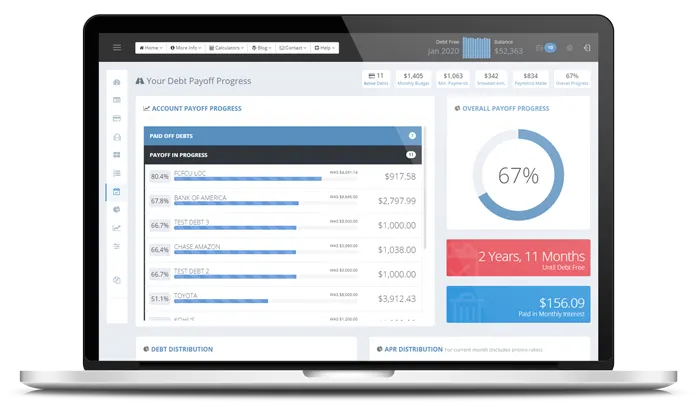
Task: Click the header blue balance bar chart
Action: [x=476, y=48]
